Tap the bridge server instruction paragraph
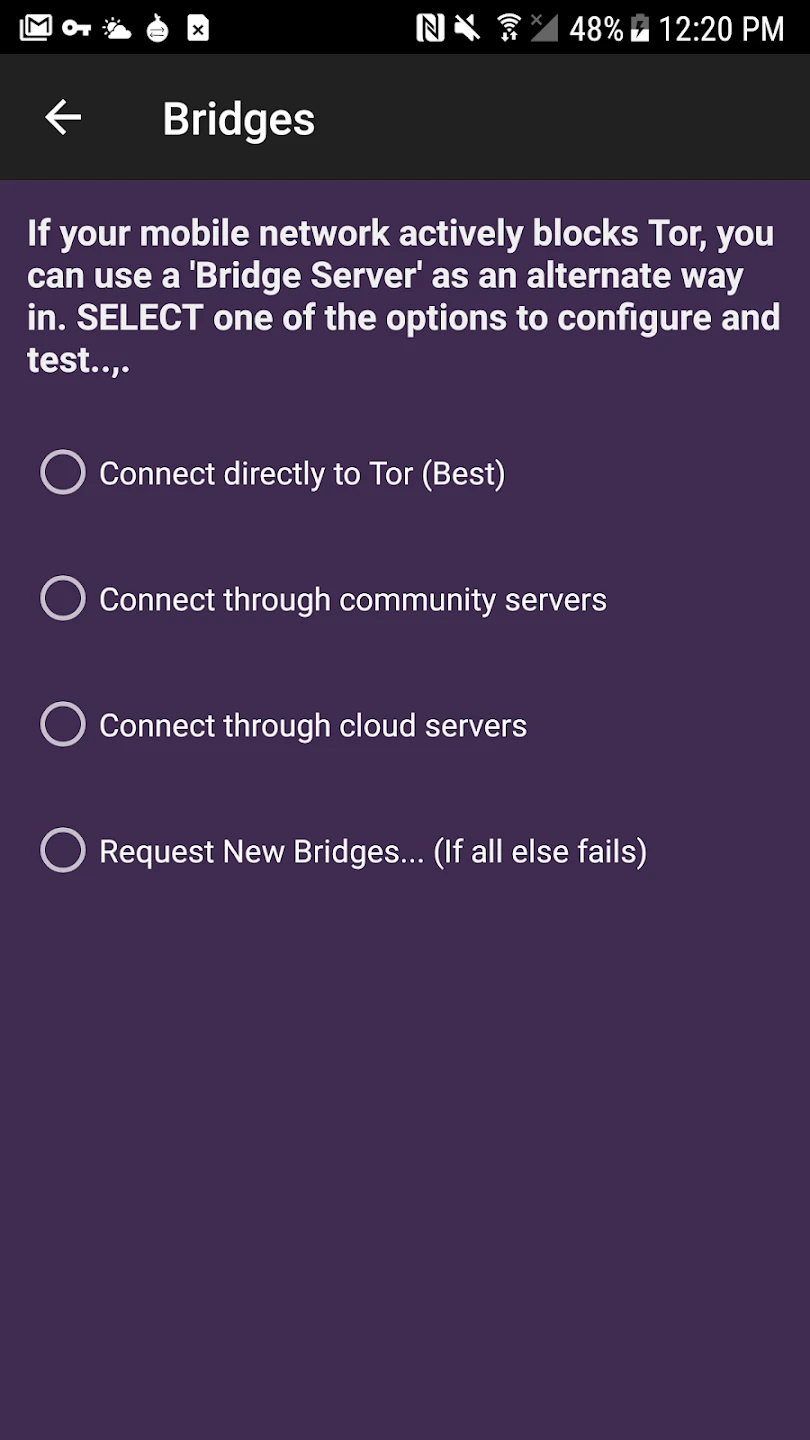The width and height of the screenshot is (810, 1440). (x=404, y=296)
